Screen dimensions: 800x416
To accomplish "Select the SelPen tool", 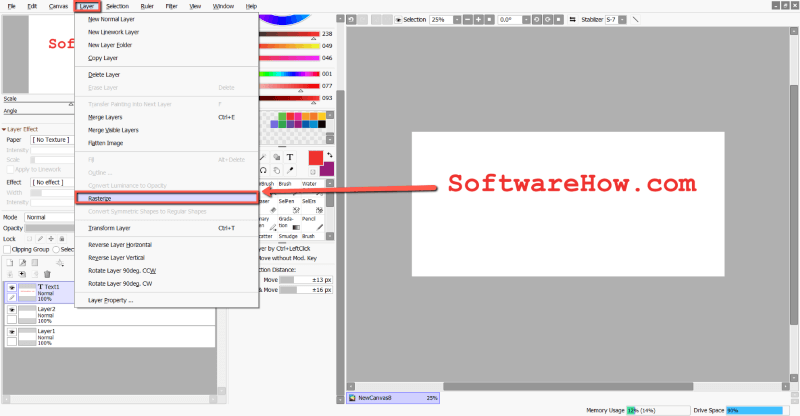I will (289, 205).
